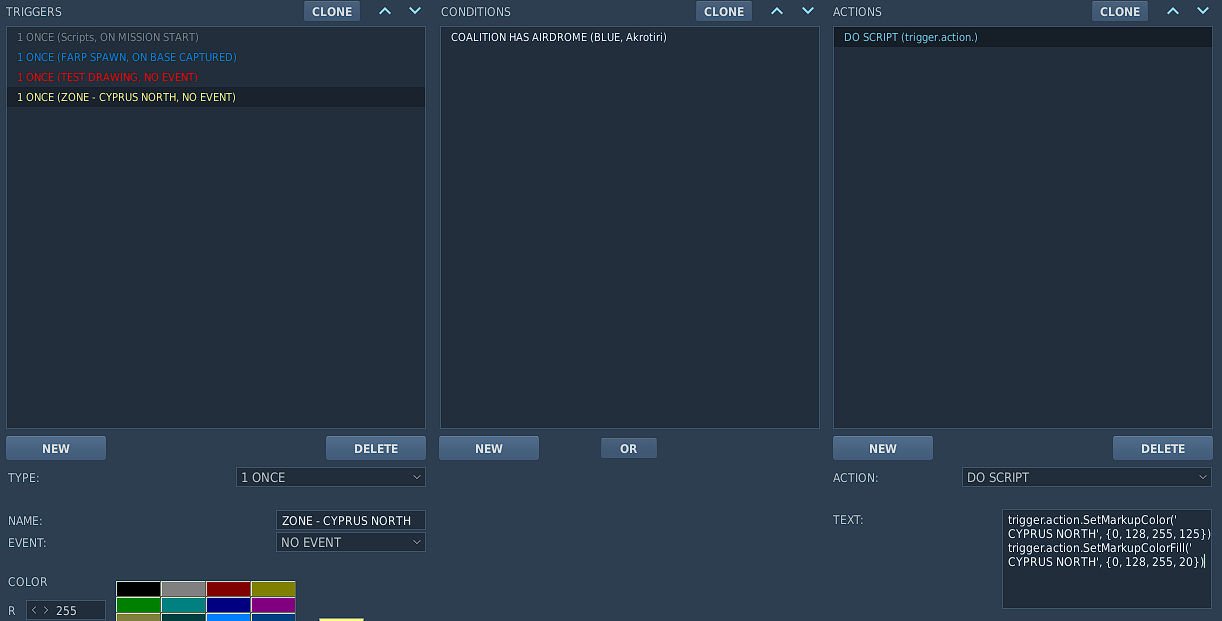The image size is (1222, 621).
Task: Add a NEW condition
Action: coord(489,448)
